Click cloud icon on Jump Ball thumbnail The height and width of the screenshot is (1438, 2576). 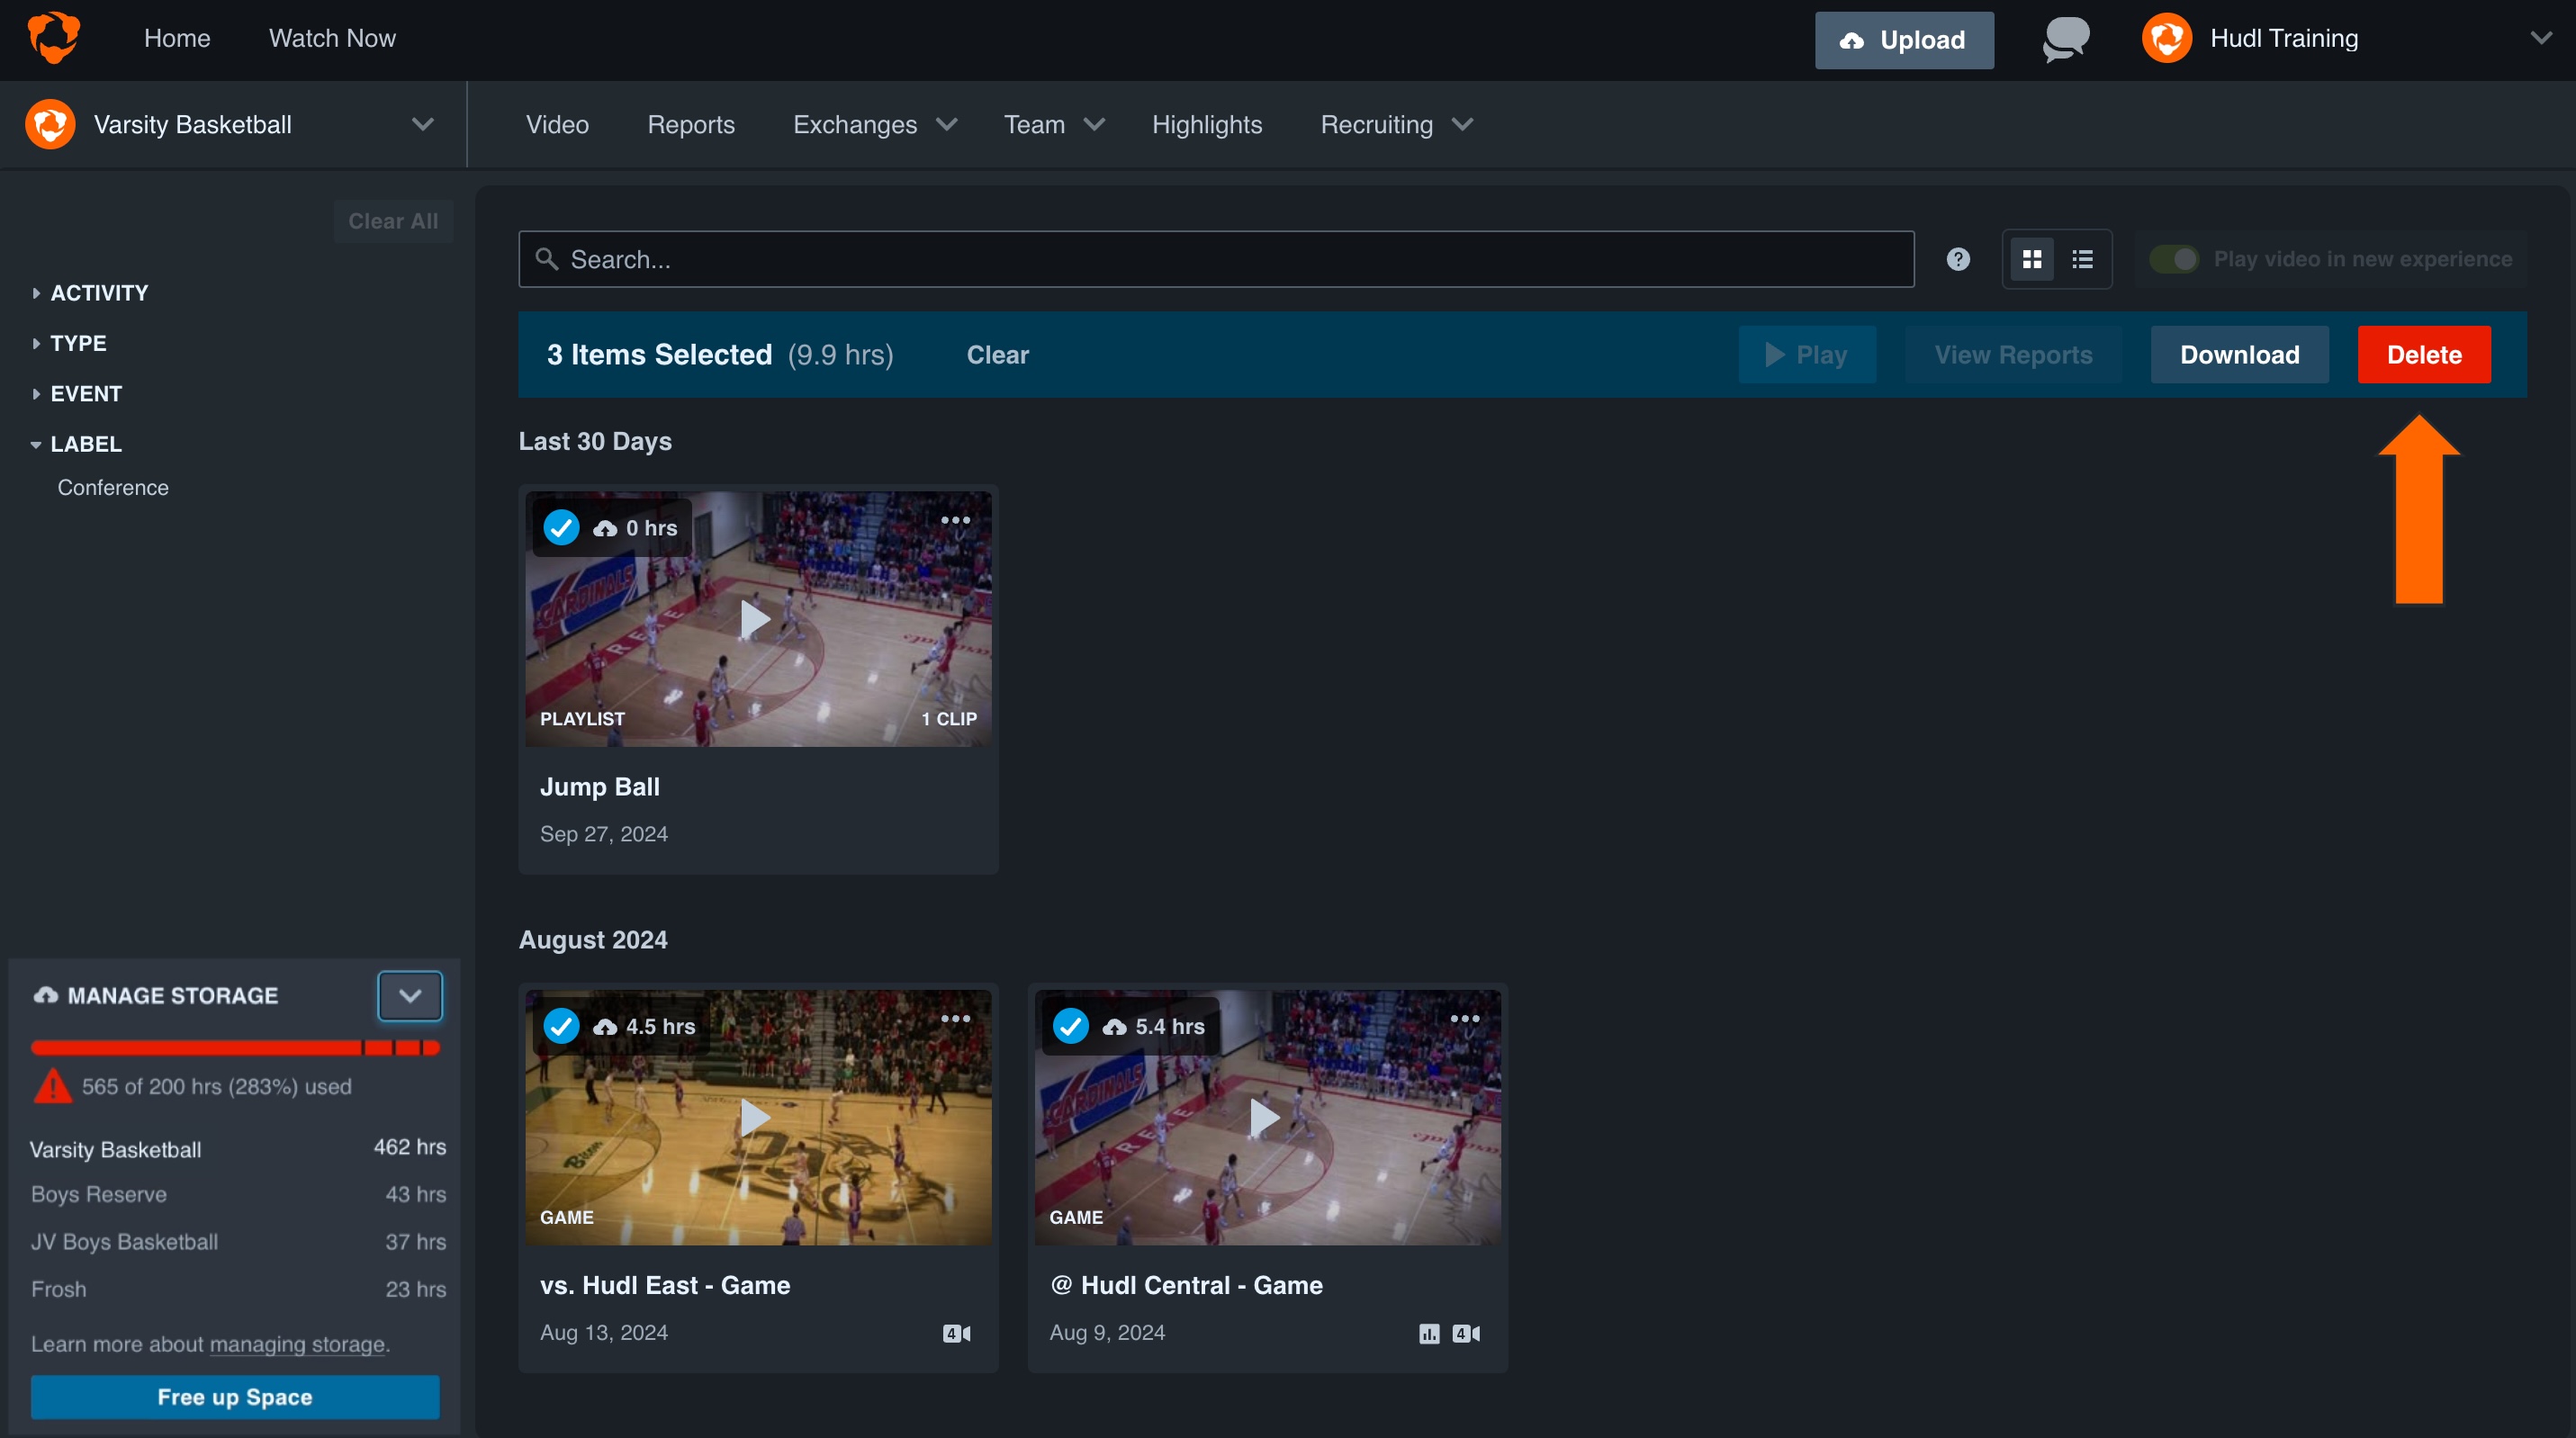(605, 528)
